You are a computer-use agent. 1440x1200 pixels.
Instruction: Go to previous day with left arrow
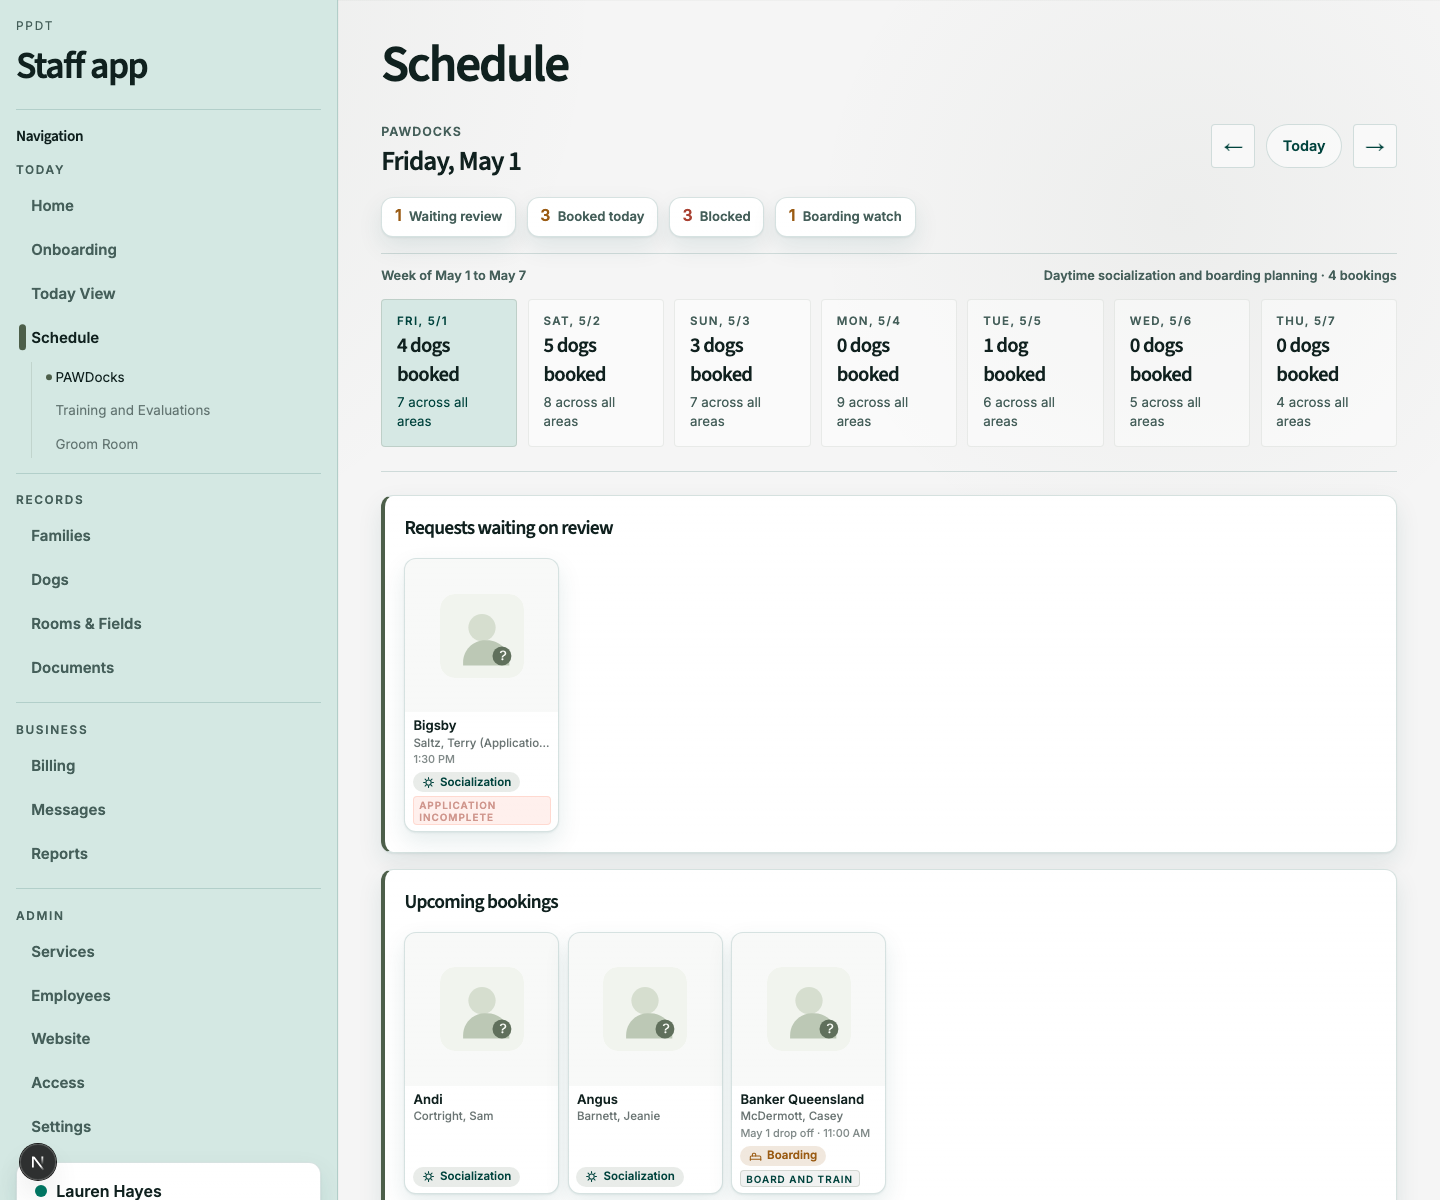pos(1232,146)
